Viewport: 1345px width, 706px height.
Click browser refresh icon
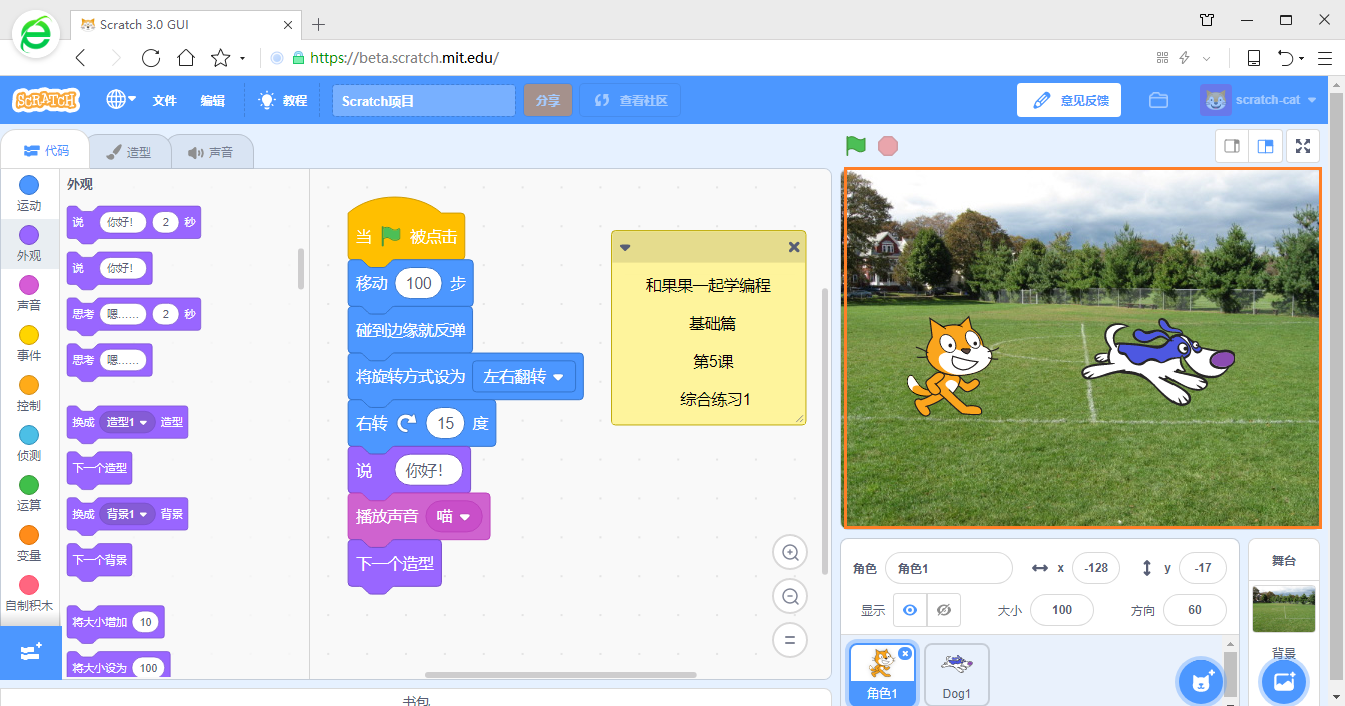(150, 58)
